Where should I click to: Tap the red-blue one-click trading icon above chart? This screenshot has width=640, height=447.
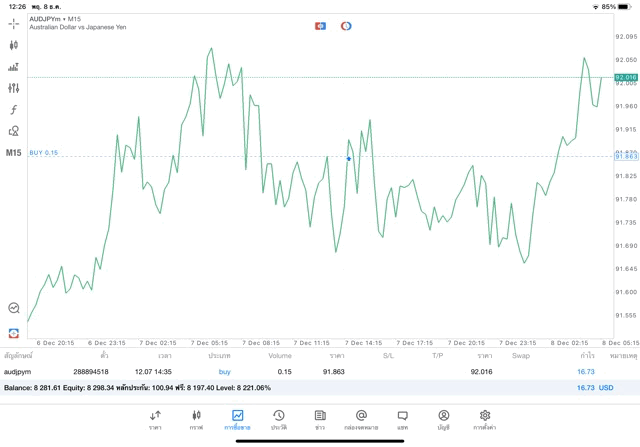tap(320, 26)
